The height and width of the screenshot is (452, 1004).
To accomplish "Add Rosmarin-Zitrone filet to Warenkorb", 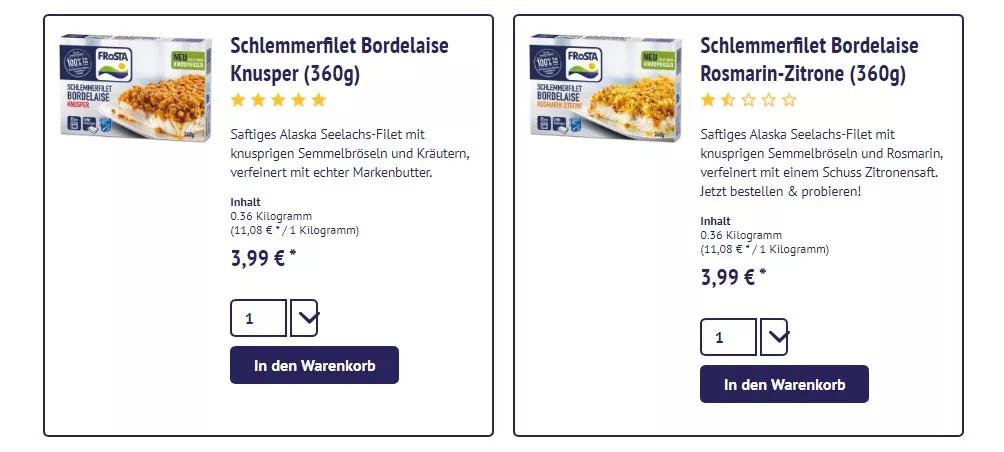I will [x=784, y=384].
